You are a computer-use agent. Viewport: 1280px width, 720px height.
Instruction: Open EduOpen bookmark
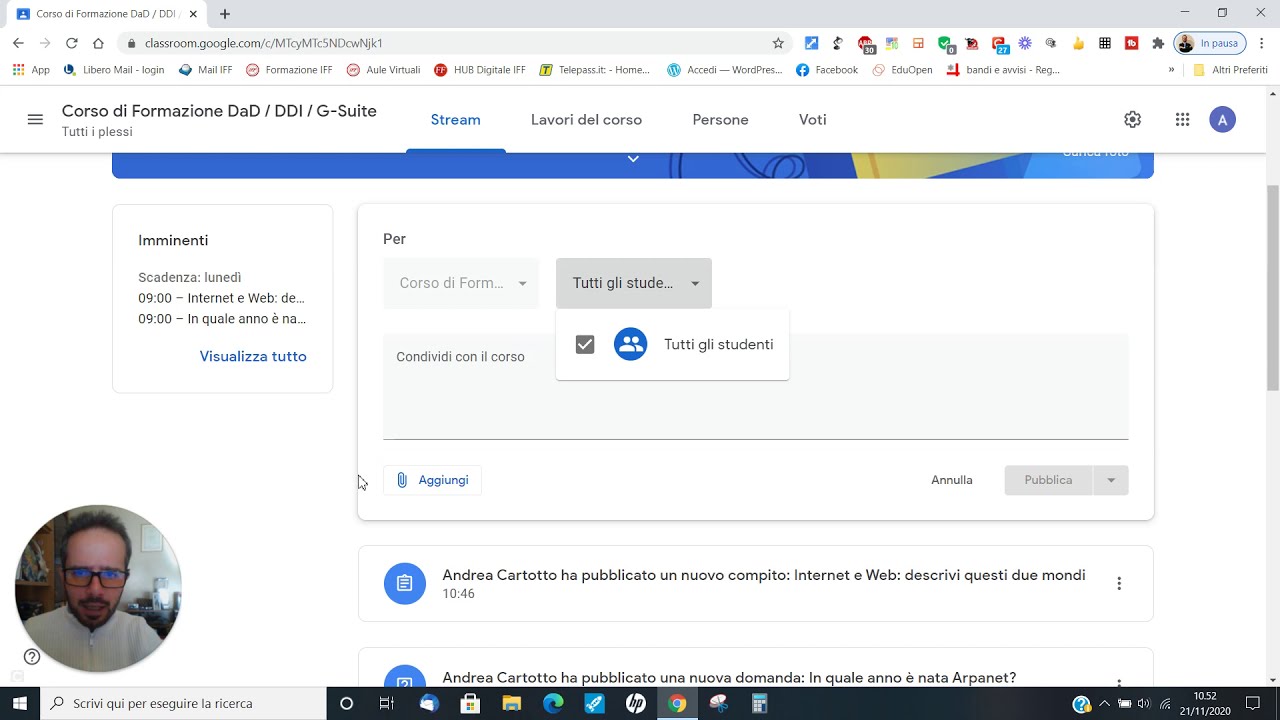click(902, 70)
